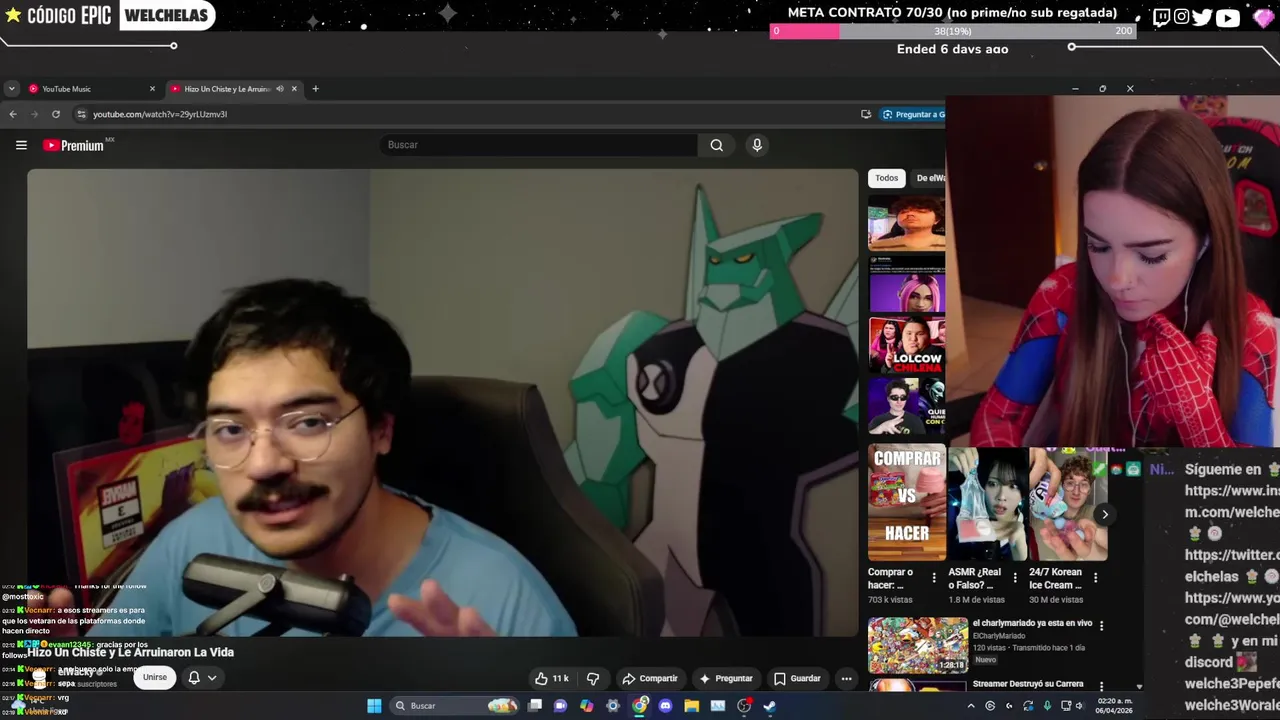This screenshot has height=720, width=1280.
Task: Open the Preguntar AI button
Action: pos(726,678)
